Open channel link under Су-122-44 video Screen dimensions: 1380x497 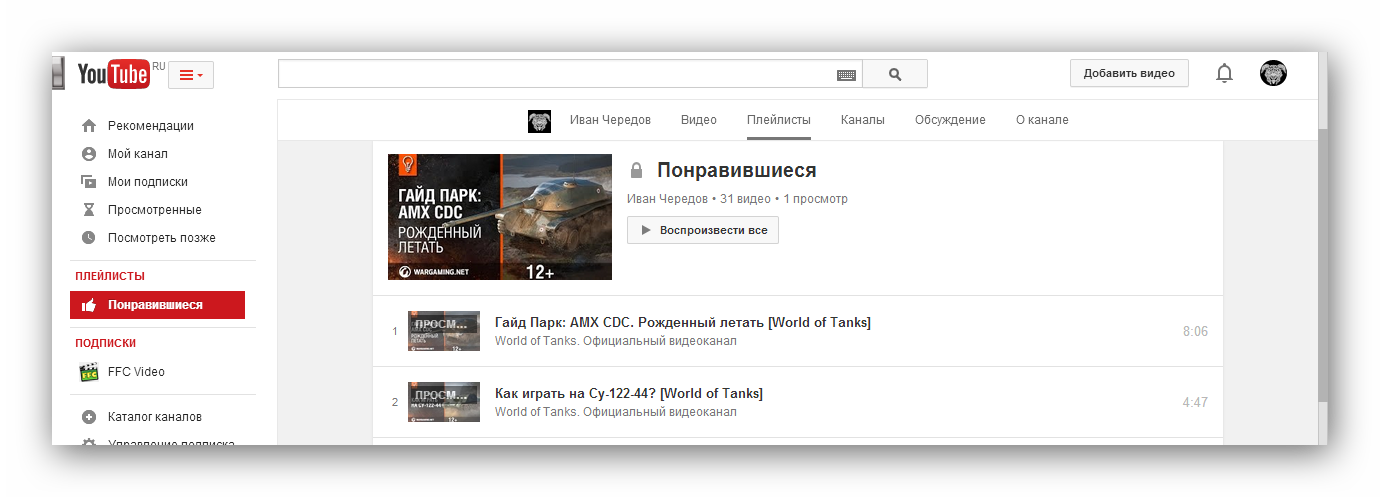tap(616, 412)
